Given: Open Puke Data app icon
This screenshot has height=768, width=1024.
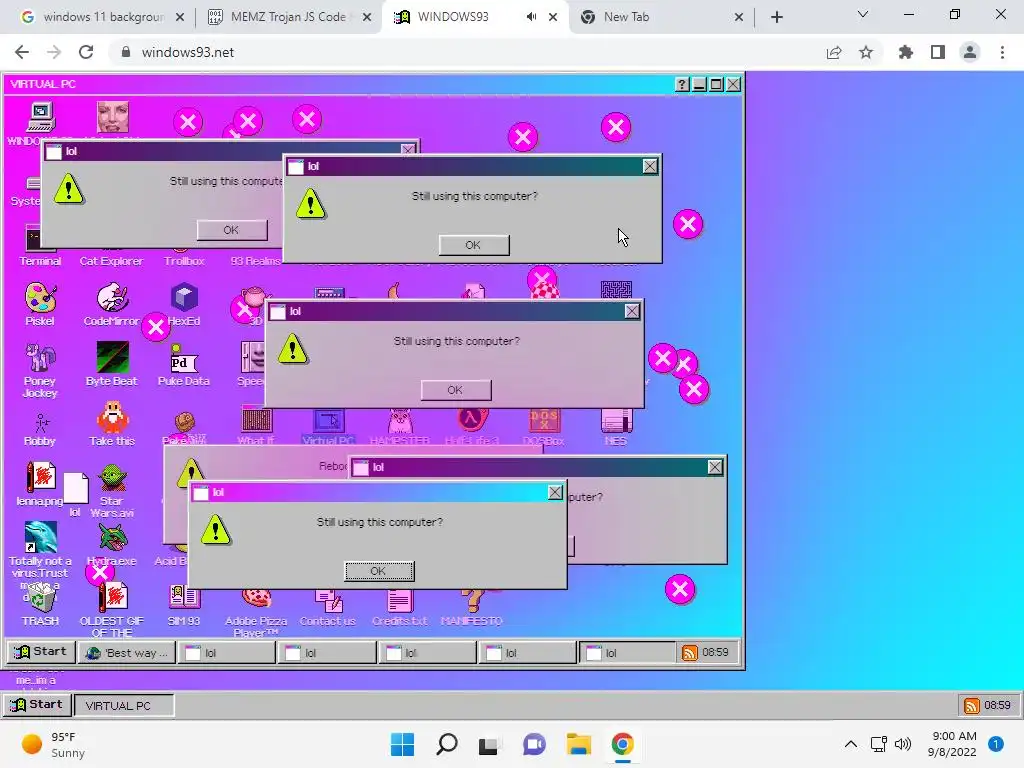Looking at the screenshot, I should pos(184,364).
